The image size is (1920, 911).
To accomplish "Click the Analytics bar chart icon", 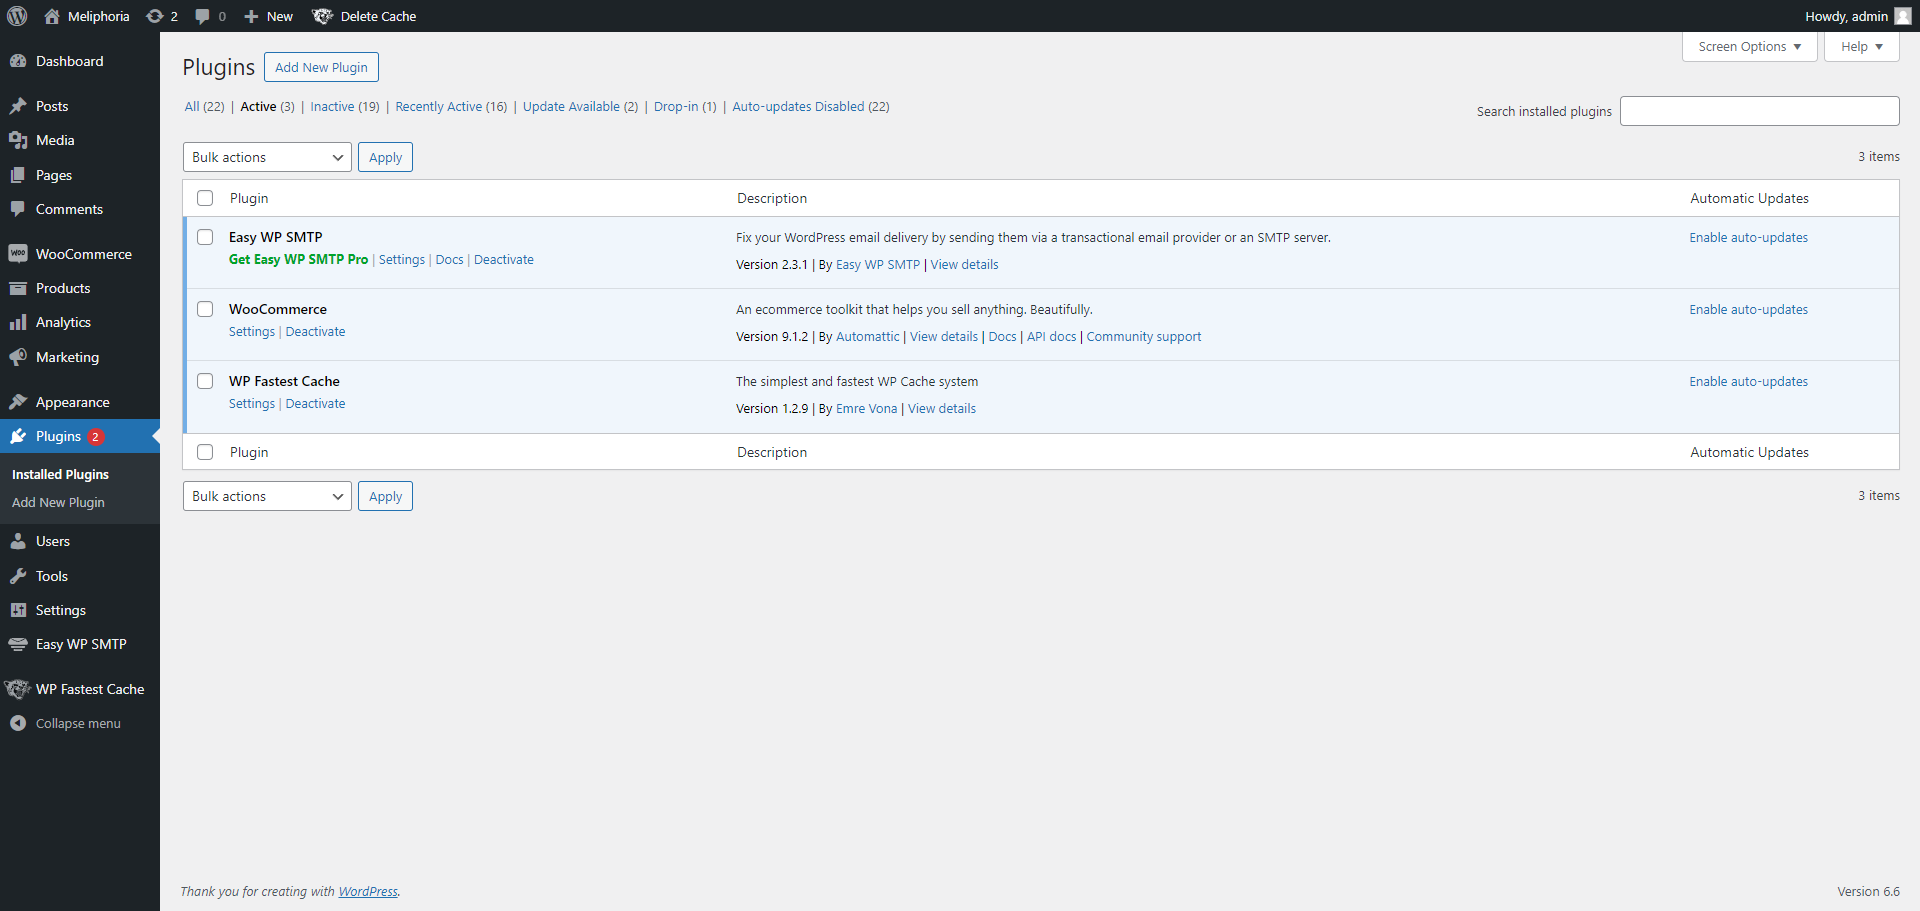I will [x=18, y=322].
